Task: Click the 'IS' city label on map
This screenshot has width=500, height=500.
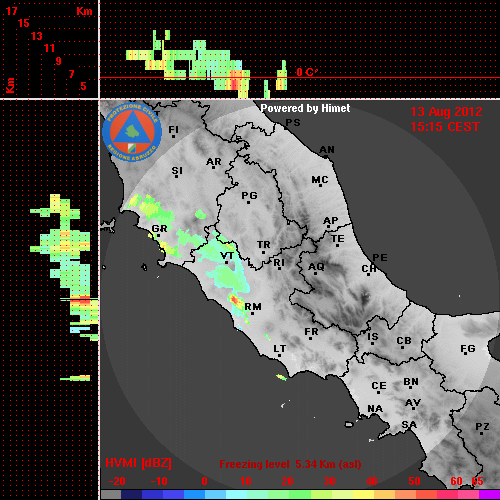Action: click(x=373, y=337)
